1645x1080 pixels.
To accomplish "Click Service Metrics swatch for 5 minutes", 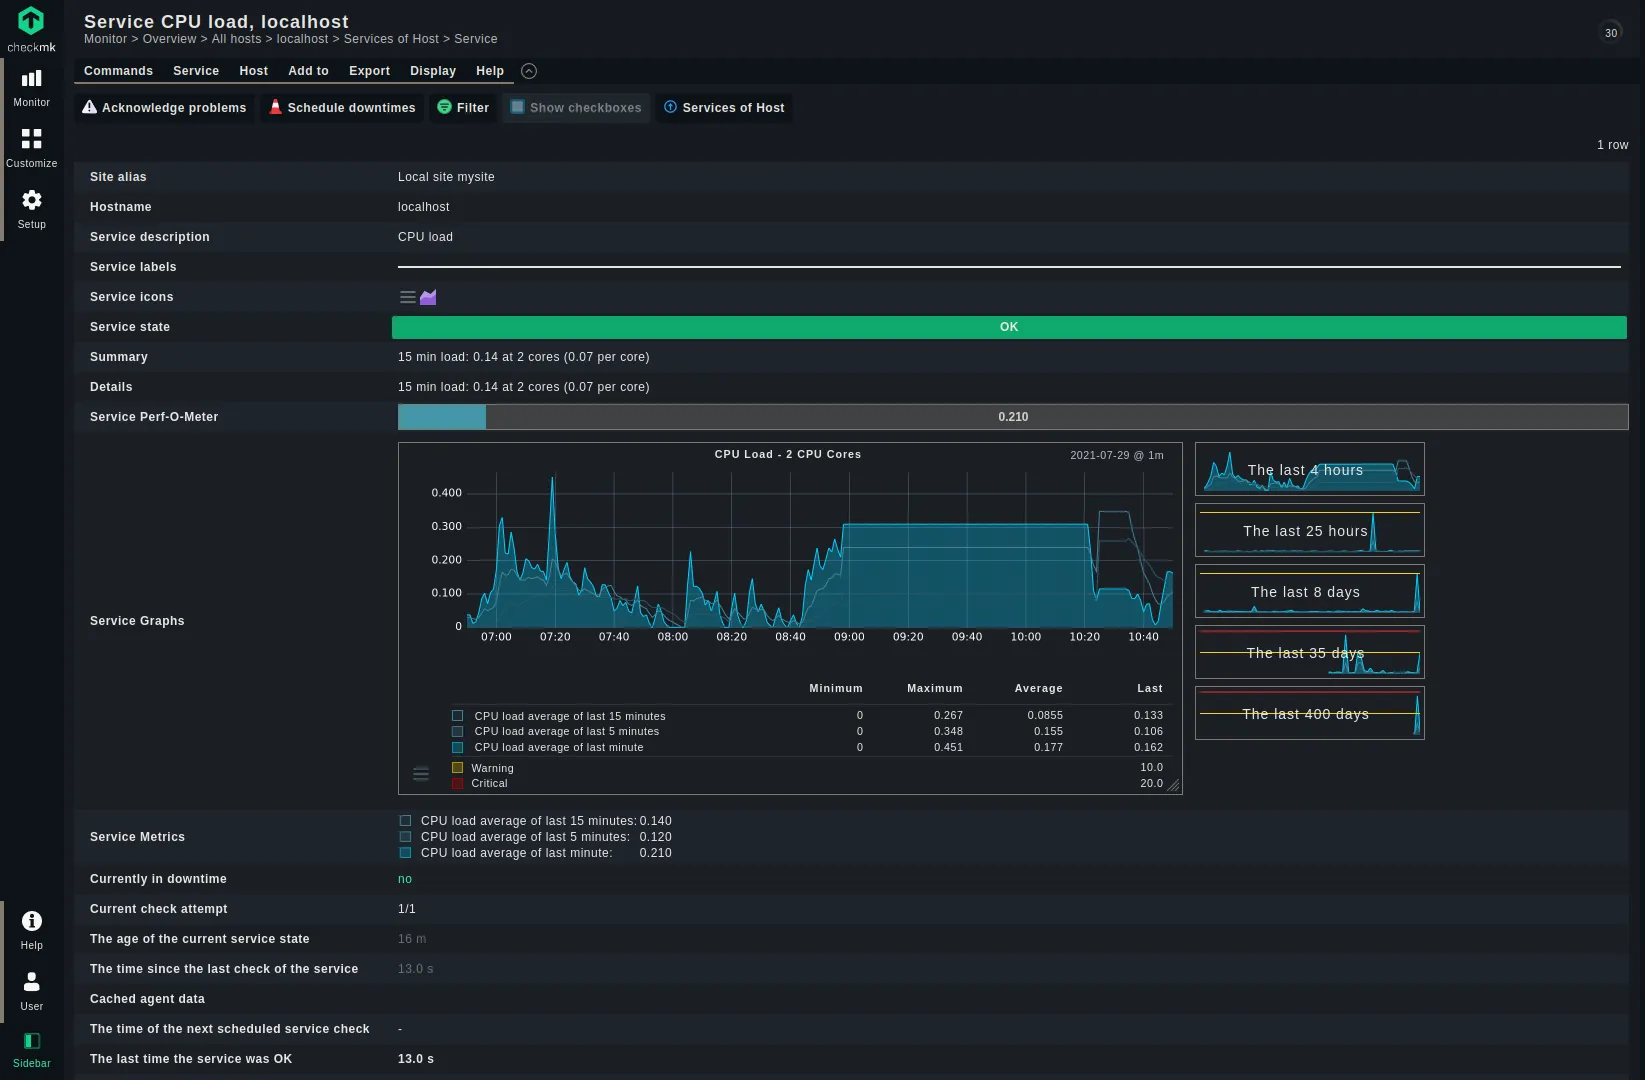I will [x=405, y=837].
